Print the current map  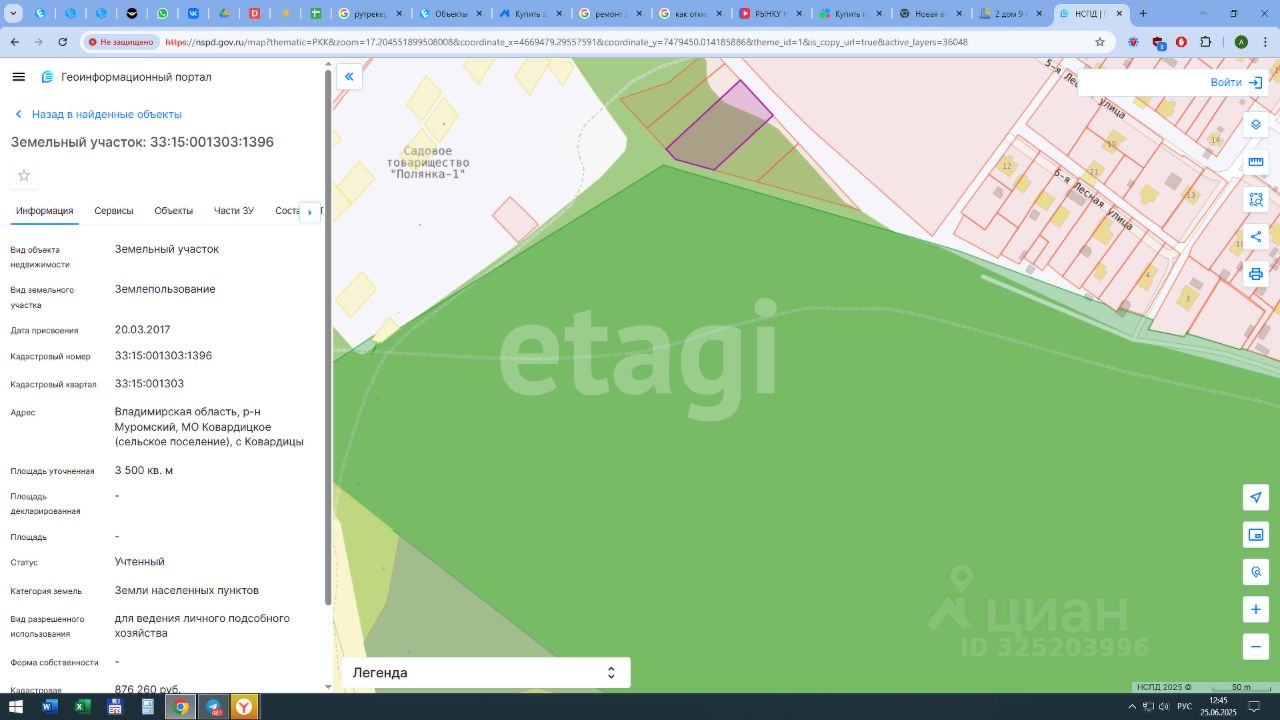point(1256,274)
